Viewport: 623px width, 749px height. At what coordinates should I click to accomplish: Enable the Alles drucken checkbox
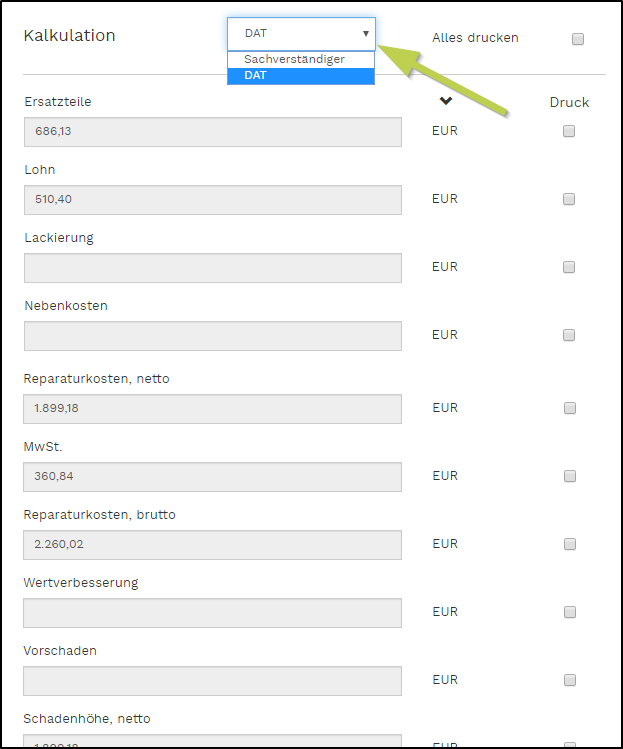tap(577, 39)
